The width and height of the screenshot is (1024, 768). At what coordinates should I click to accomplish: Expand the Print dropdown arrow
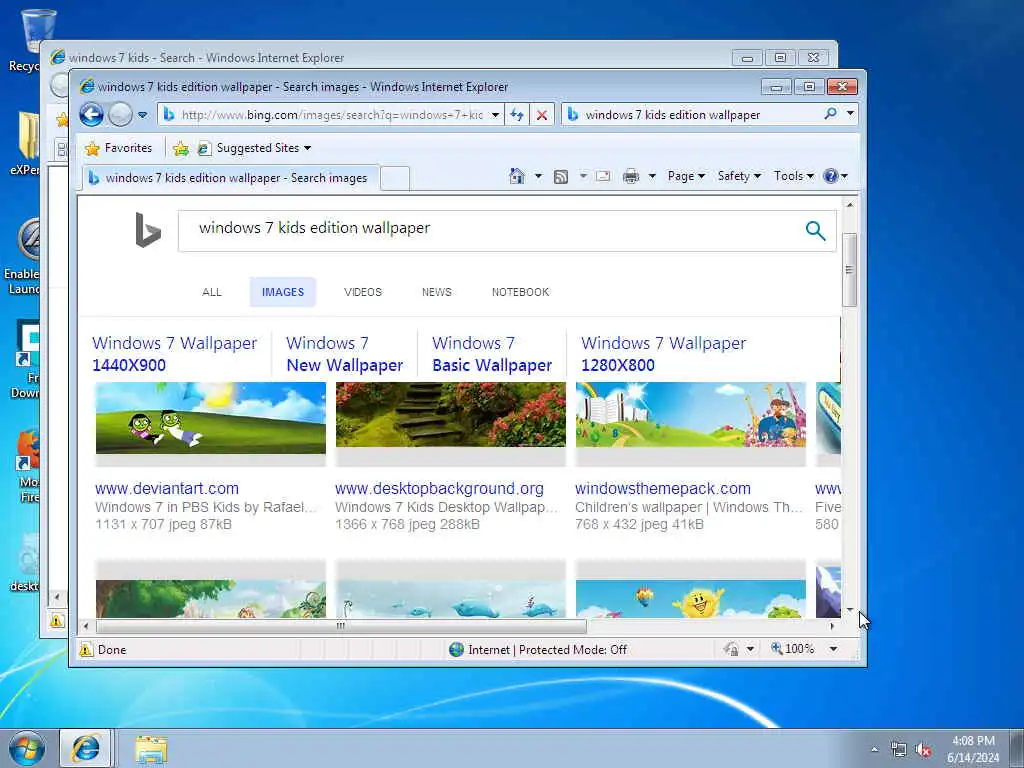(652, 176)
